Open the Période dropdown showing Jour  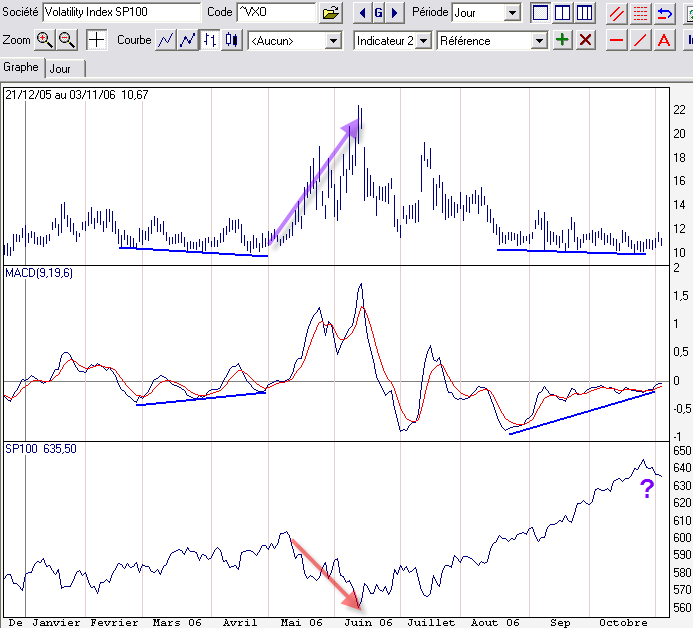(485, 13)
